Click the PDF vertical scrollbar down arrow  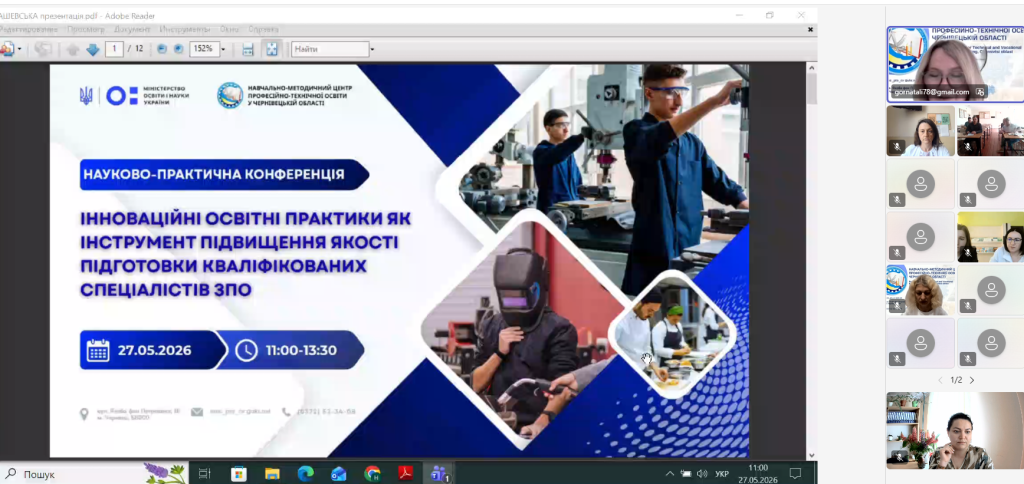(x=812, y=455)
